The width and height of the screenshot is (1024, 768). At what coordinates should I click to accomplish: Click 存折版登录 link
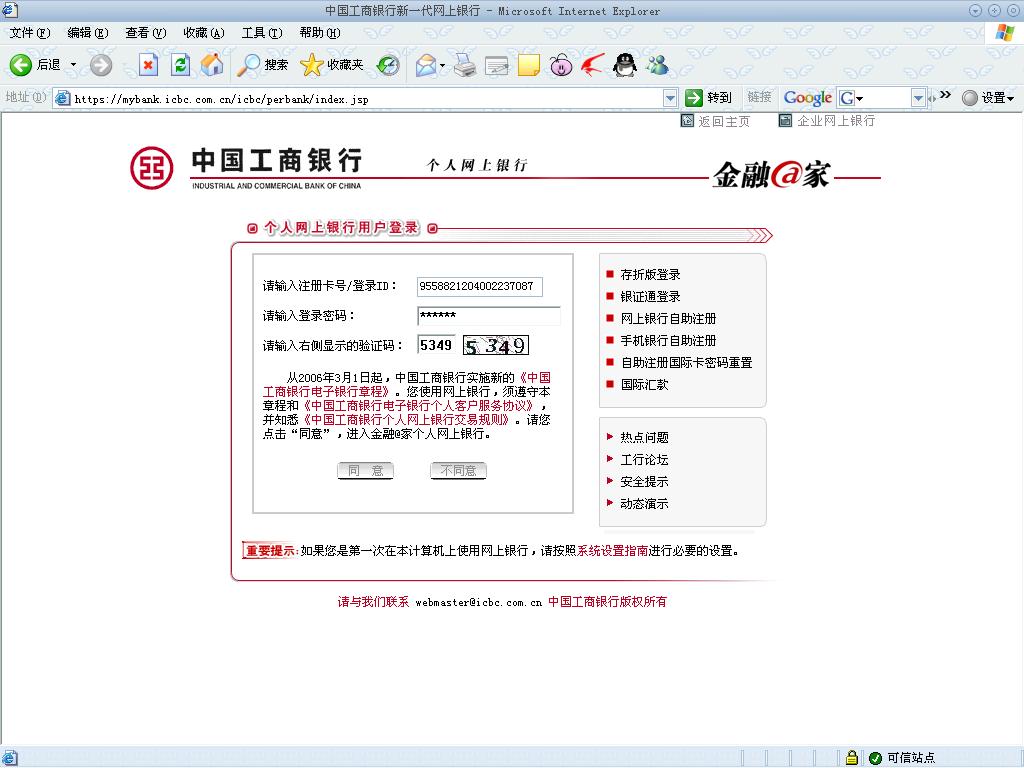tap(650, 275)
